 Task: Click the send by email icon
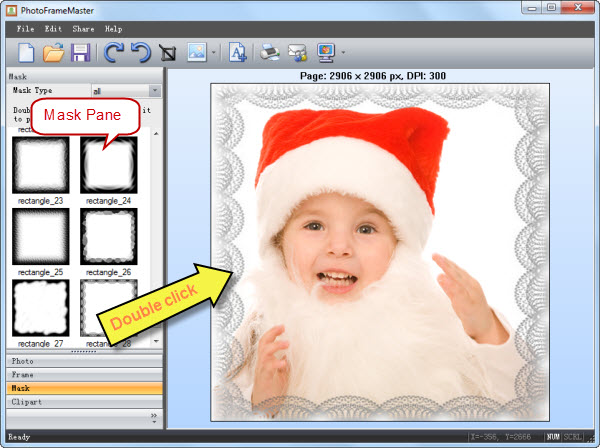coord(297,52)
